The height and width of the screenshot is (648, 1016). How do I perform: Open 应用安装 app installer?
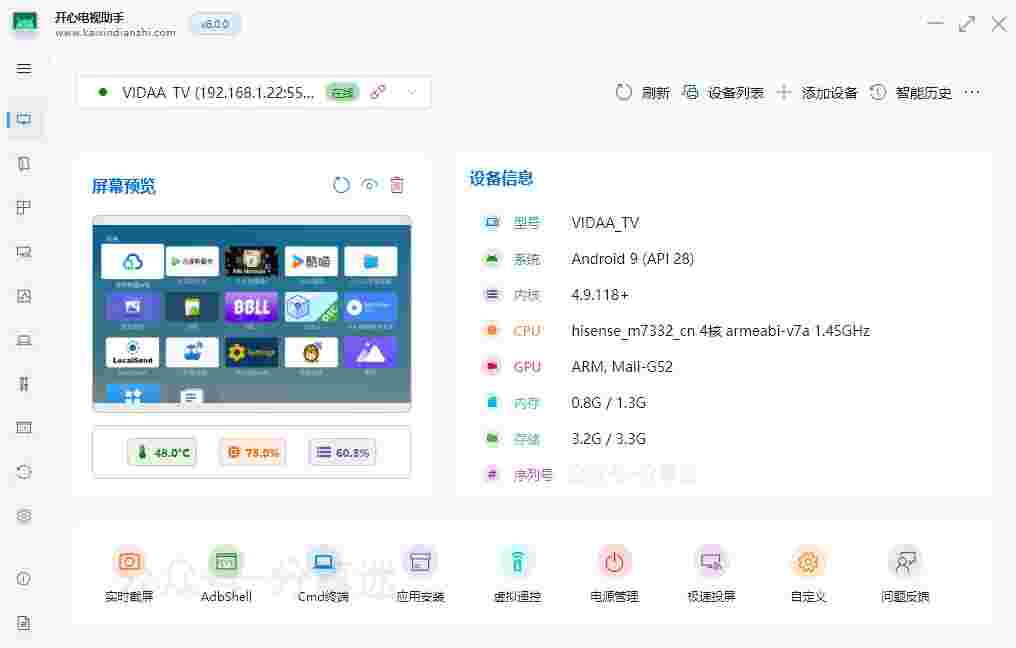coord(420,563)
